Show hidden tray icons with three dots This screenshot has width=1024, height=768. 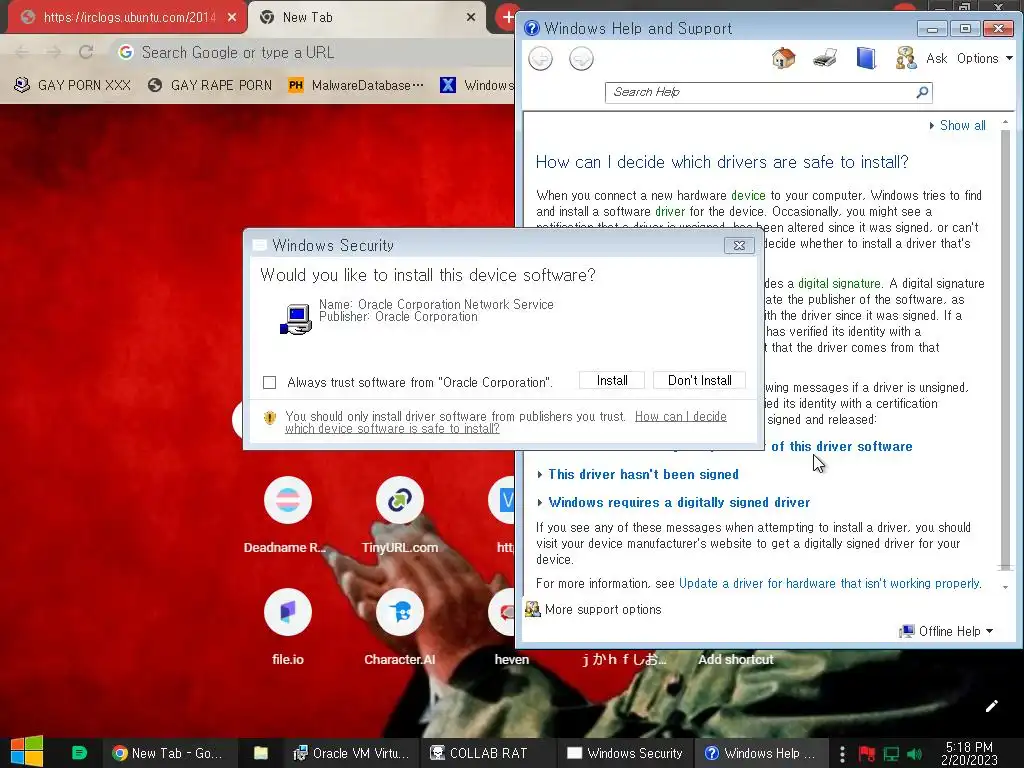click(x=842, y=754)
